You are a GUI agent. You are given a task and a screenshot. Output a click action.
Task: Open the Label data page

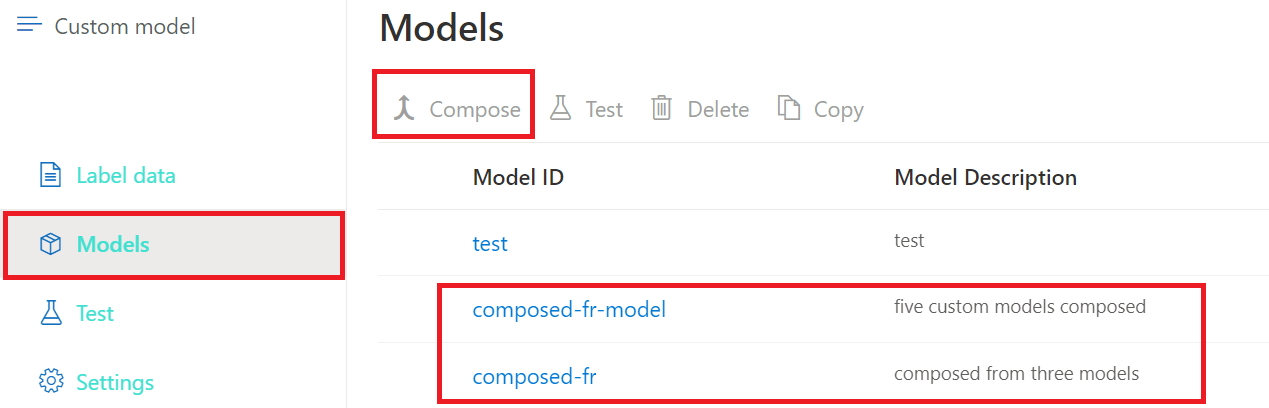pos(126,175)
